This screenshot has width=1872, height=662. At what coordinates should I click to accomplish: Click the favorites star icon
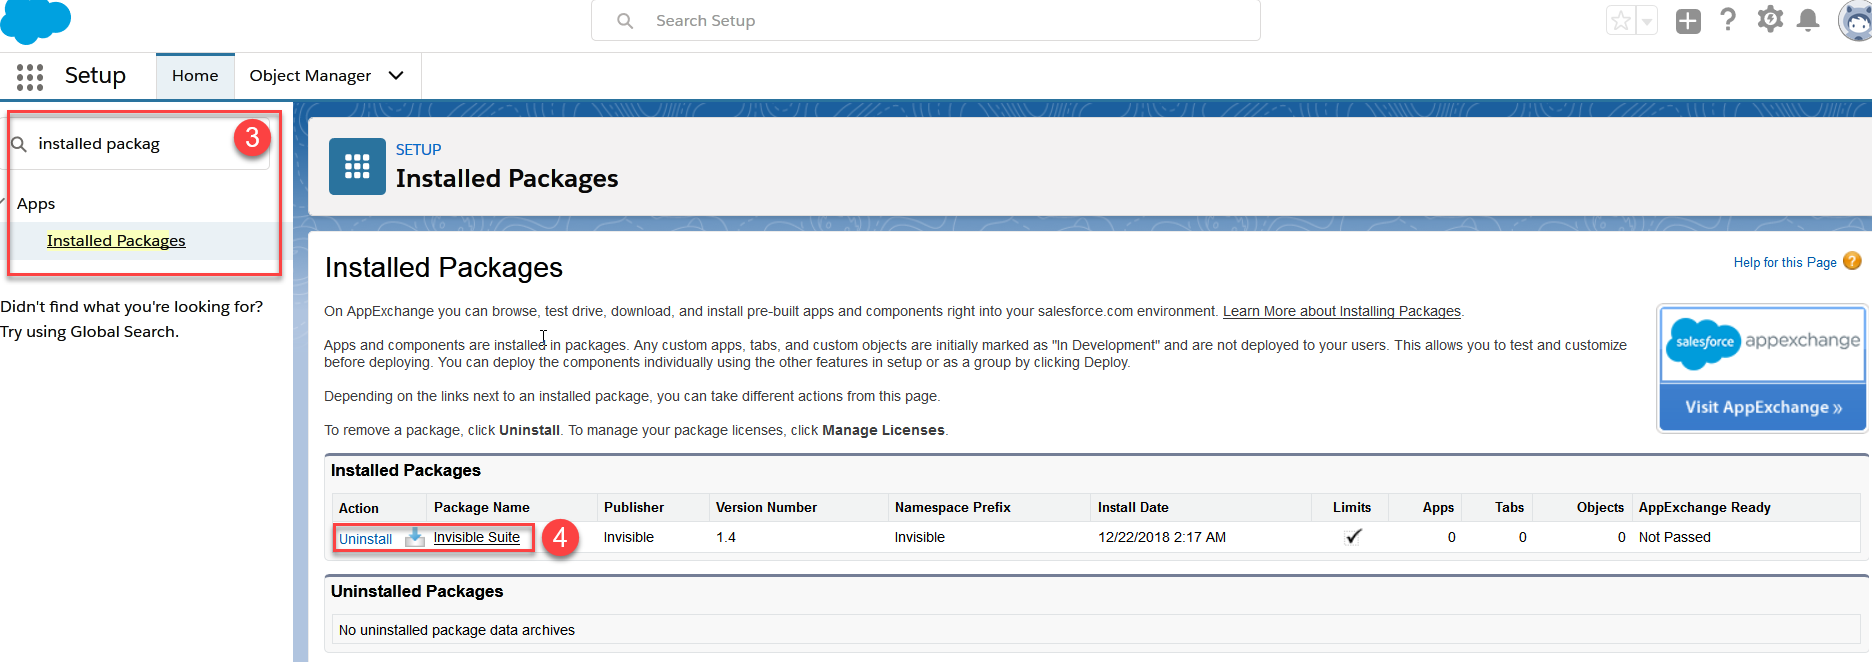pyautogui.click(x=1621, y=20)
